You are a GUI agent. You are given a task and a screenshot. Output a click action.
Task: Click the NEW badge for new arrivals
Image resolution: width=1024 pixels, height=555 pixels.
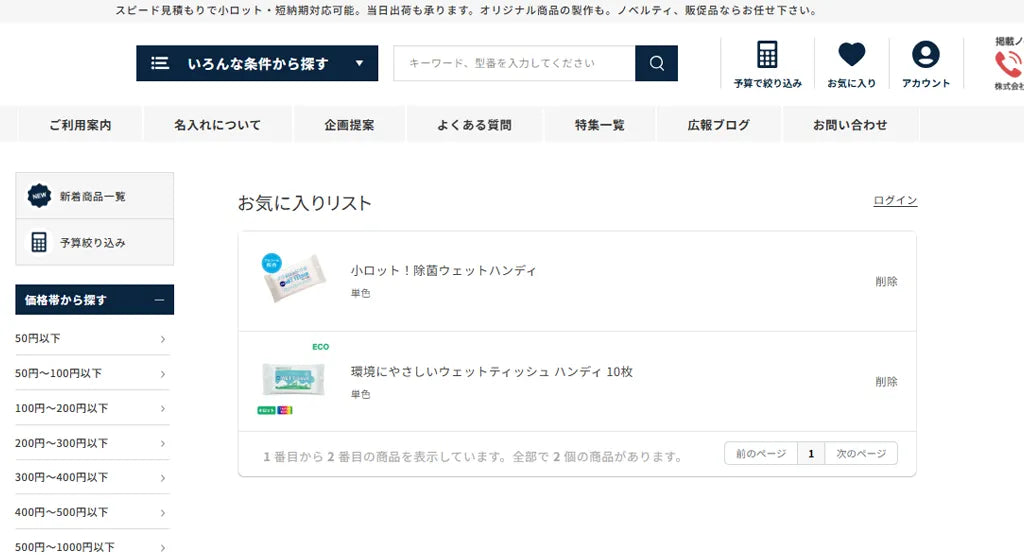39,196
